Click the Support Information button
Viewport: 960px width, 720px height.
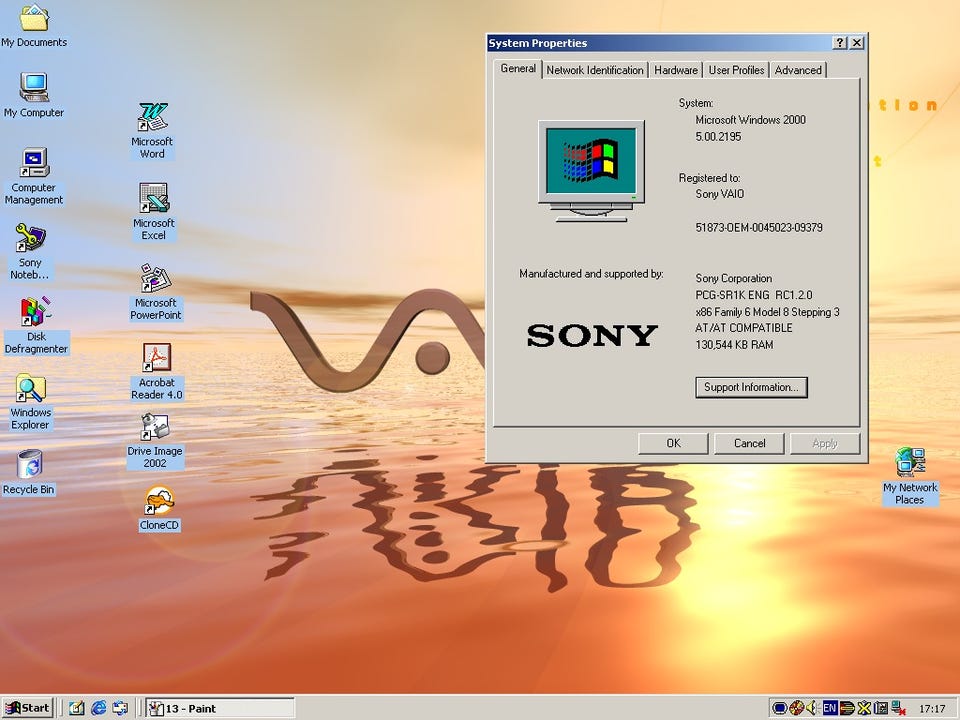pos(751,387)
